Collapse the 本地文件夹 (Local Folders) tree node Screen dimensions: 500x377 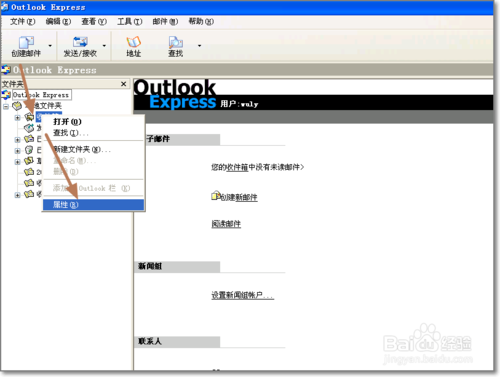(x=6, y=107)
